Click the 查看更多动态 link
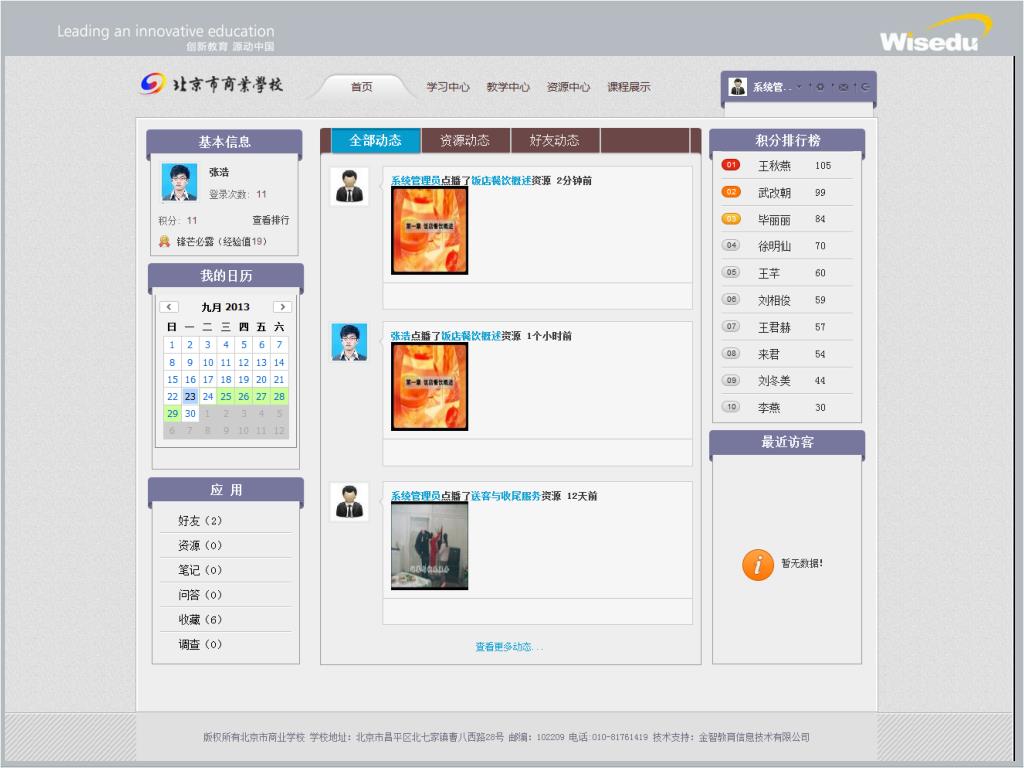Image resolution: width=1024 pixels, height=768 pixels. [509, 647]
